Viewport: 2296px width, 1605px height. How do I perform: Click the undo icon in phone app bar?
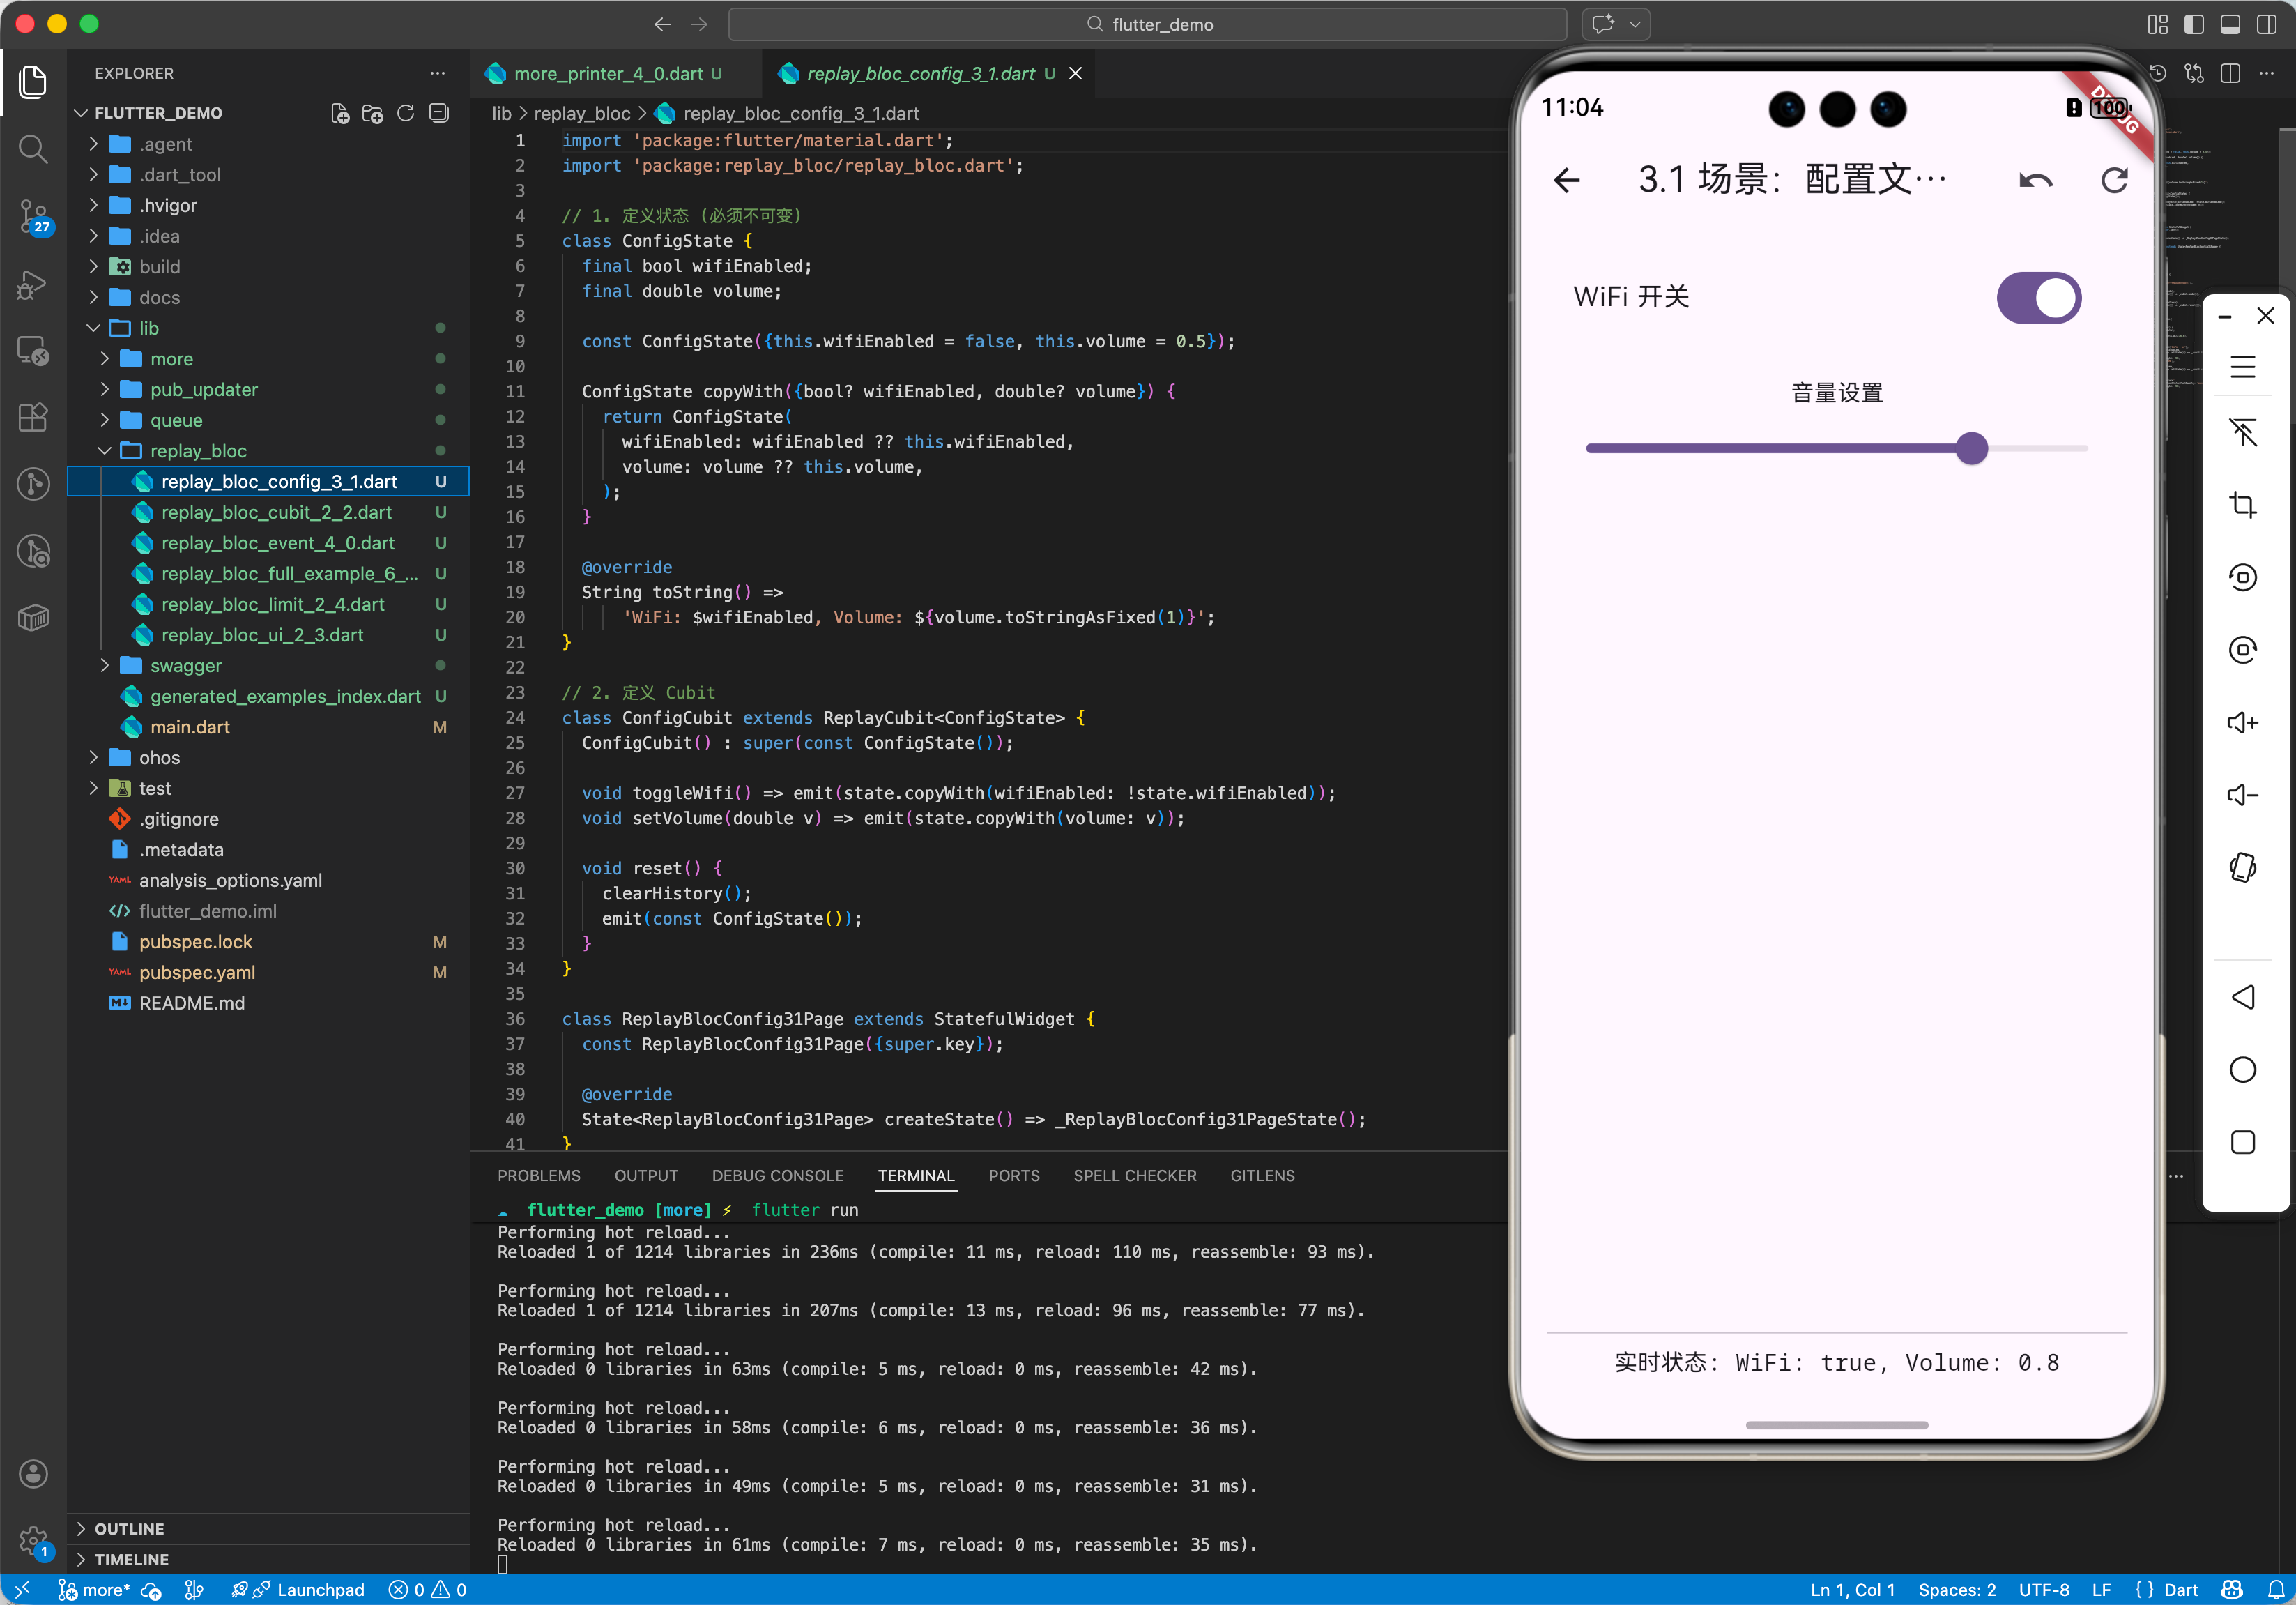click(x=2035, y=181)
